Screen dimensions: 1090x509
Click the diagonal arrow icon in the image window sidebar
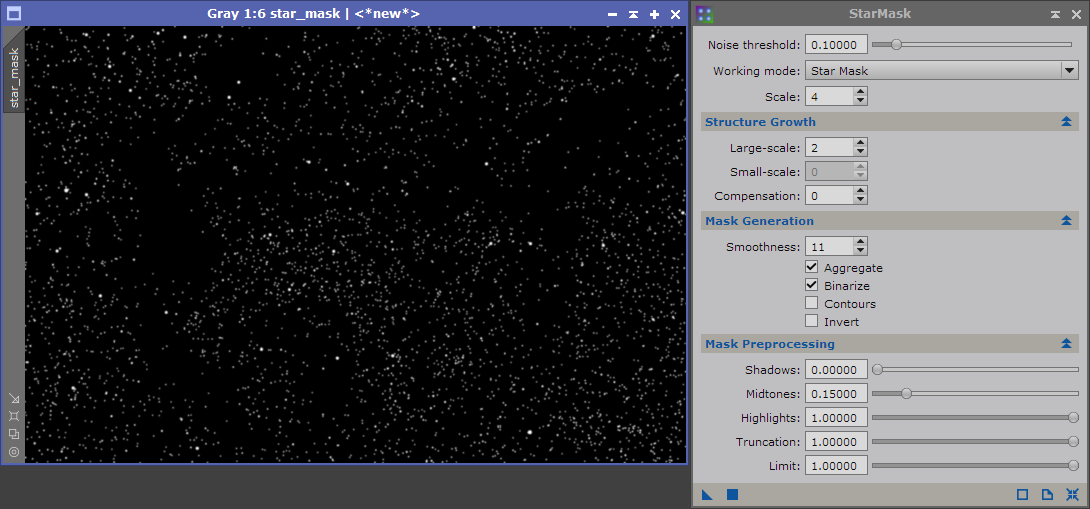click(x=13, y=398)
